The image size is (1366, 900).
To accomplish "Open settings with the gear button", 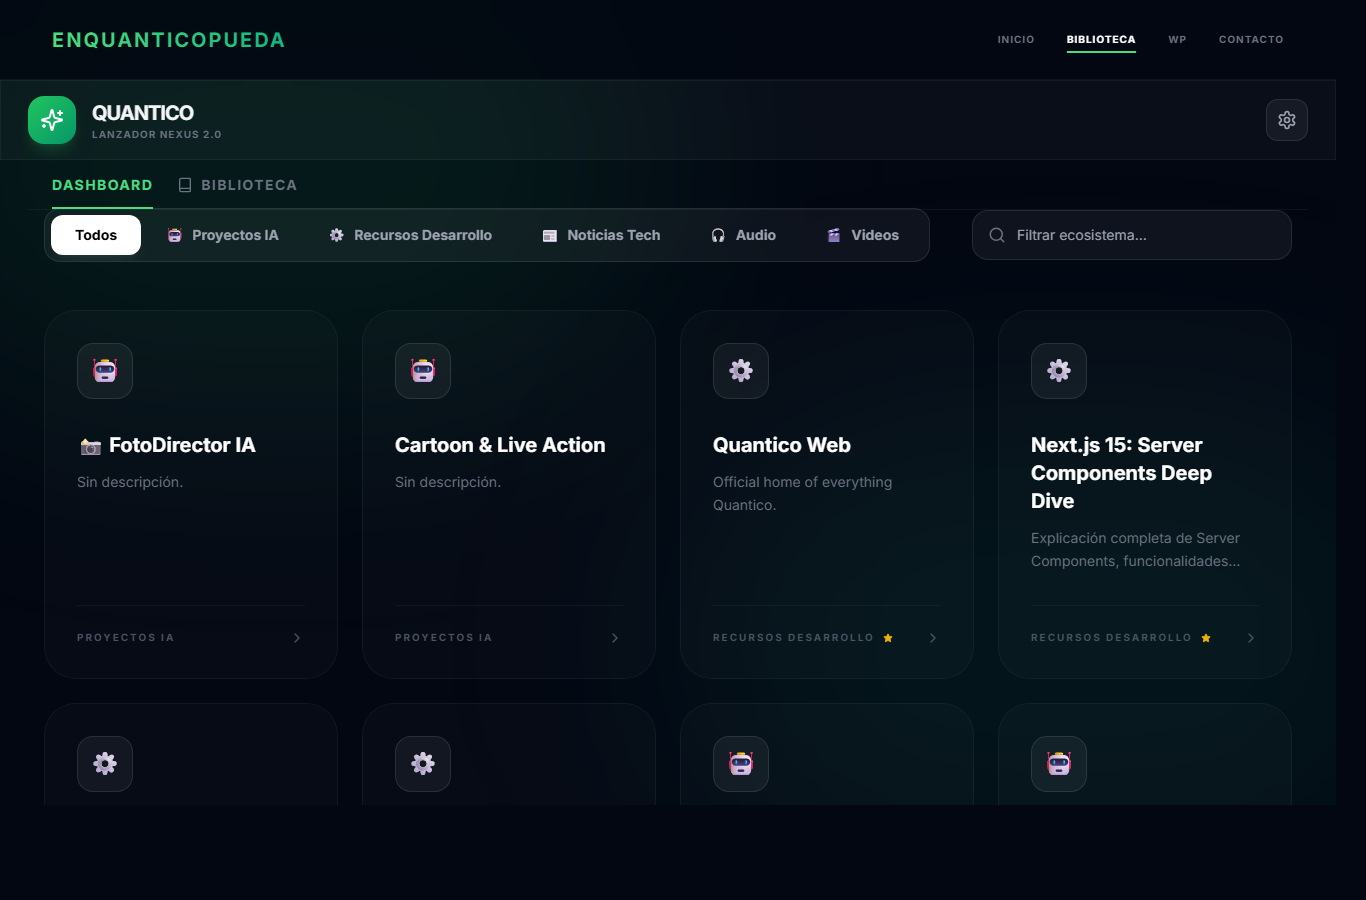I will pyautogui.click(x=1287, y=120).
